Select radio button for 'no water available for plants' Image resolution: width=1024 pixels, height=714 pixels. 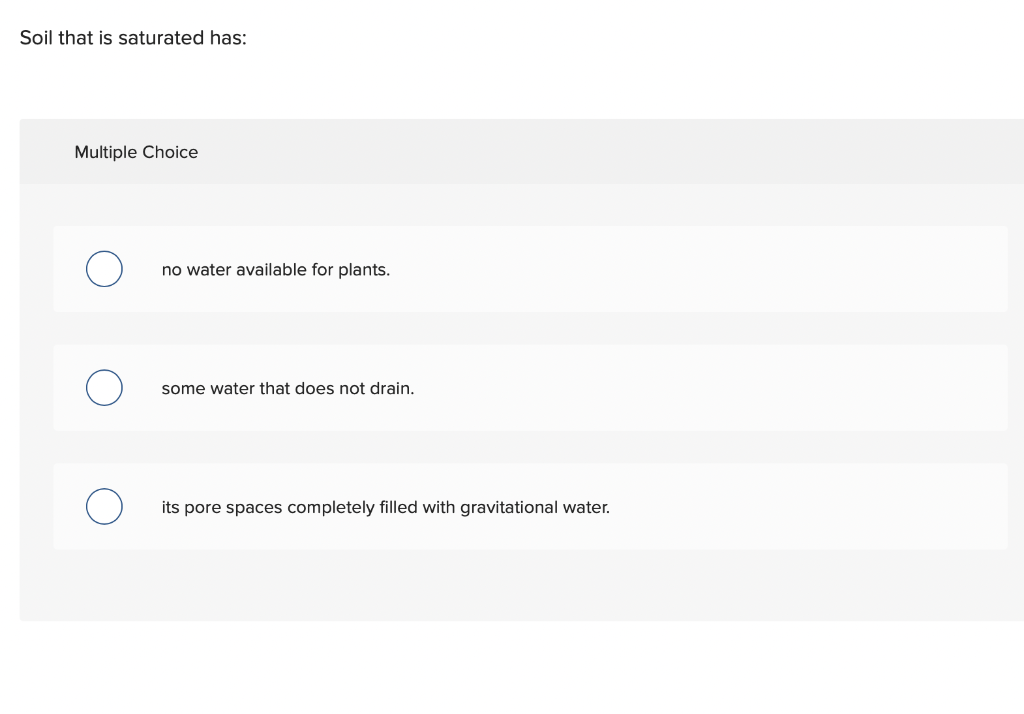pos(104,268)
